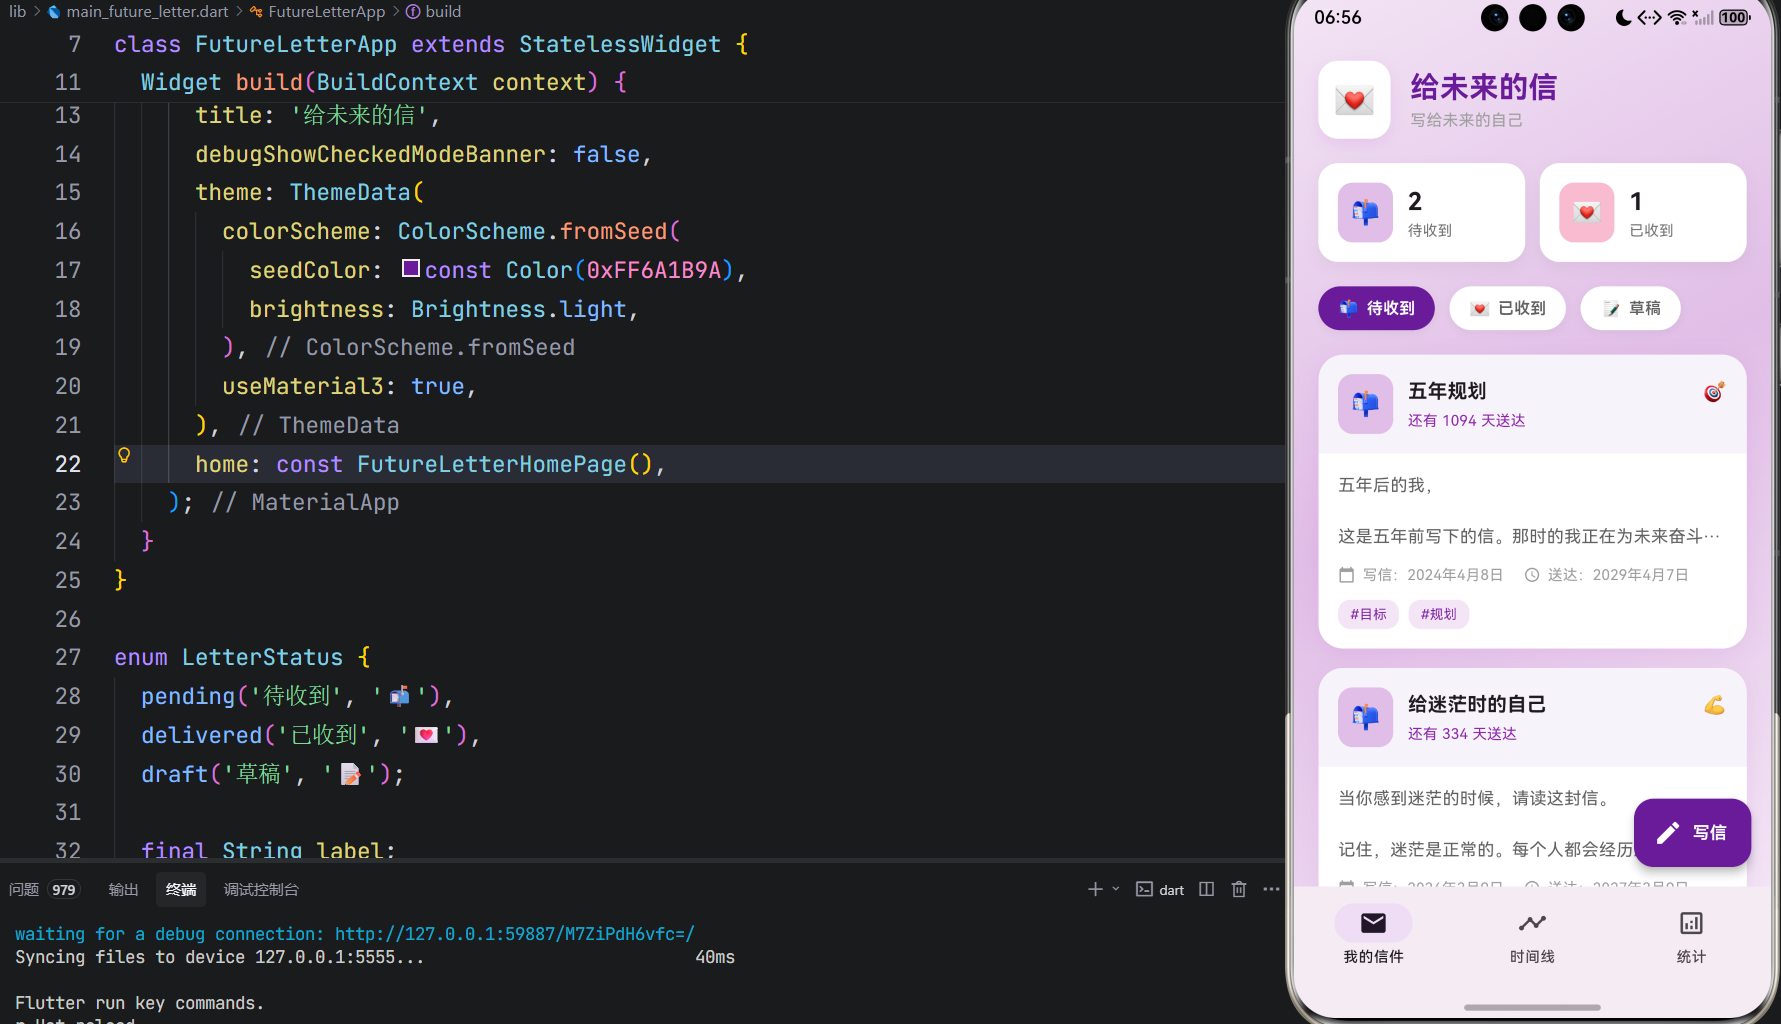
Task: Click the 还有 334 天送达 countdown text
Action: [x=1462, y=733]
